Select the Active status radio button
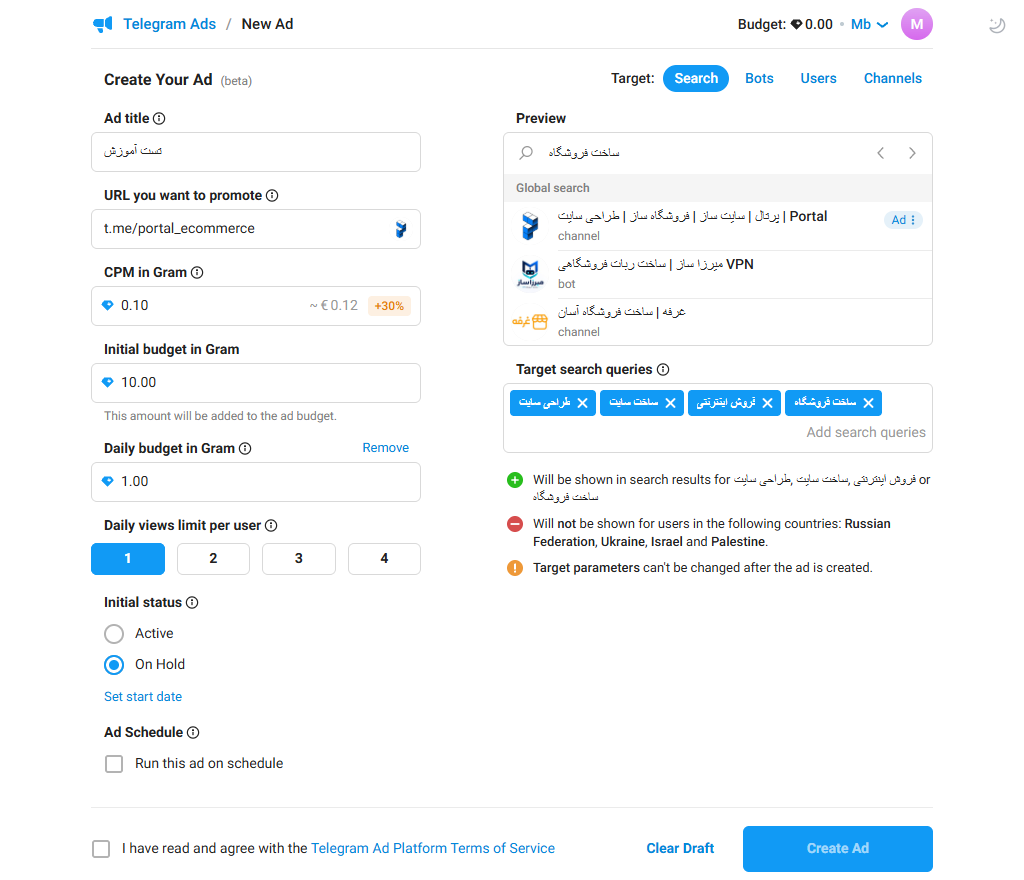 114,634
